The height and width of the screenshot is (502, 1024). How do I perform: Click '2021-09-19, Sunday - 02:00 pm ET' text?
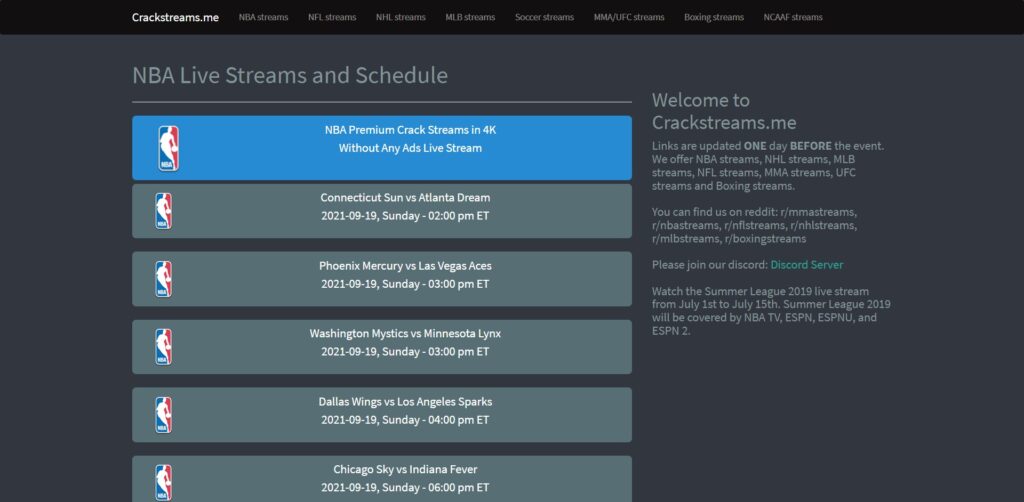coord(405,216)
